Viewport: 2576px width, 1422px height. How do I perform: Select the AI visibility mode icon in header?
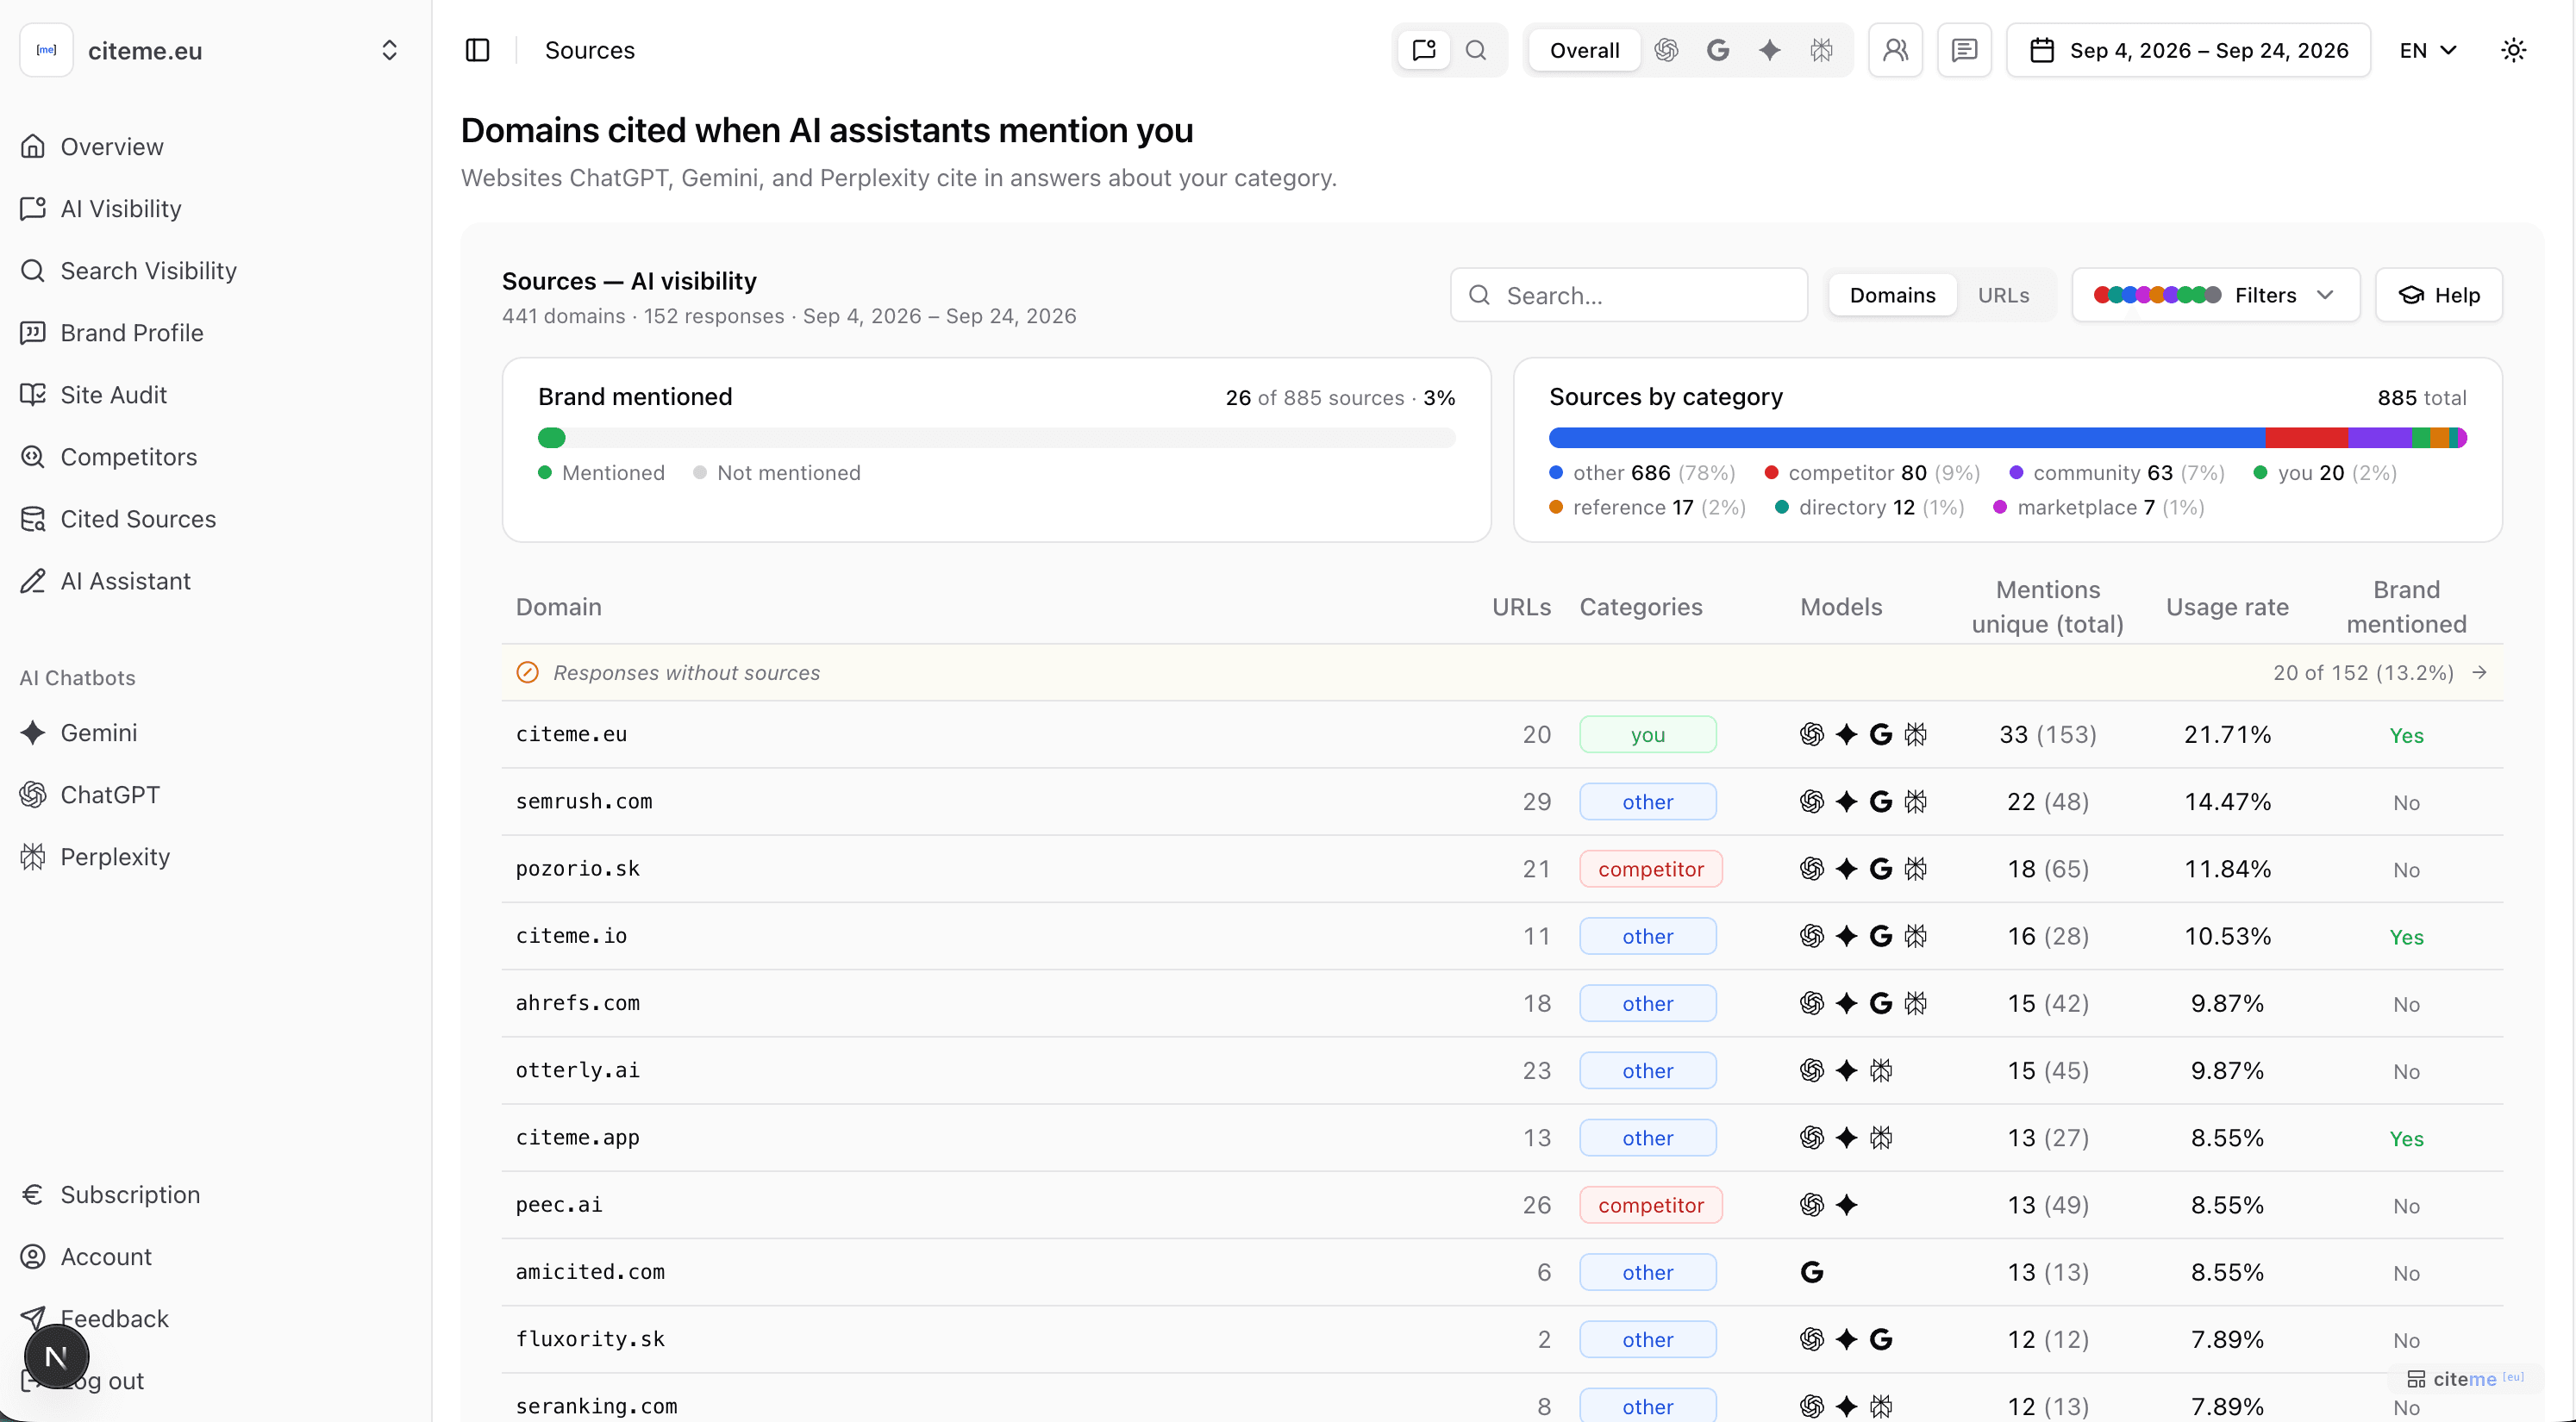[1424, 50]
